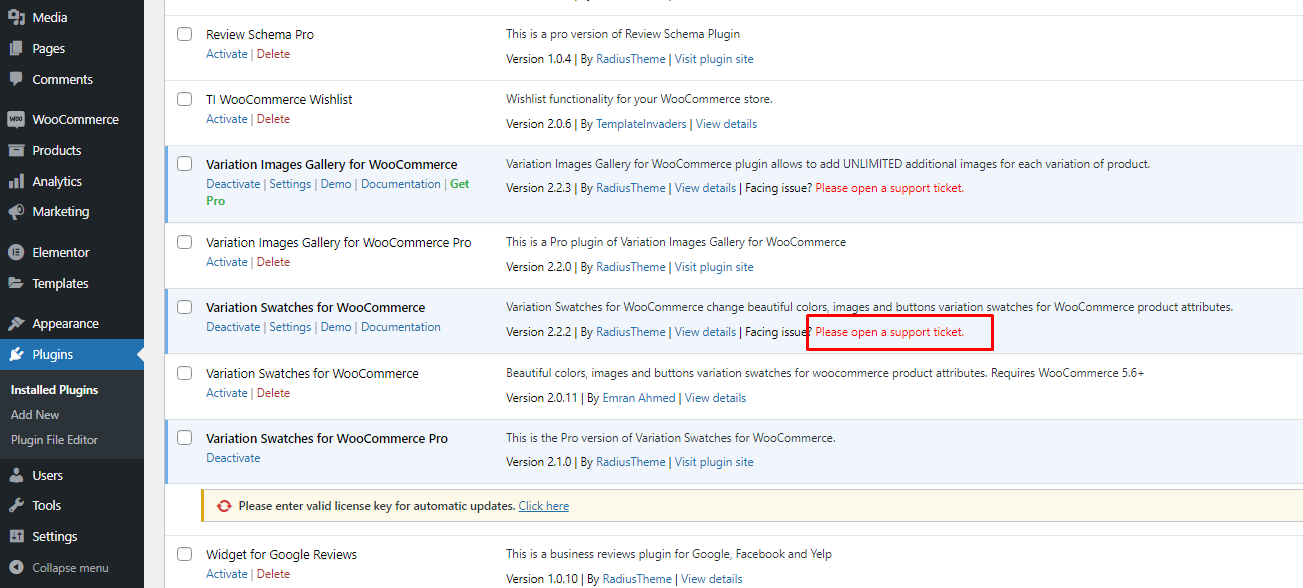Open Settings for Variation Images Gallery
Viewport: 1303px width, 588px height.
point(290,184)
